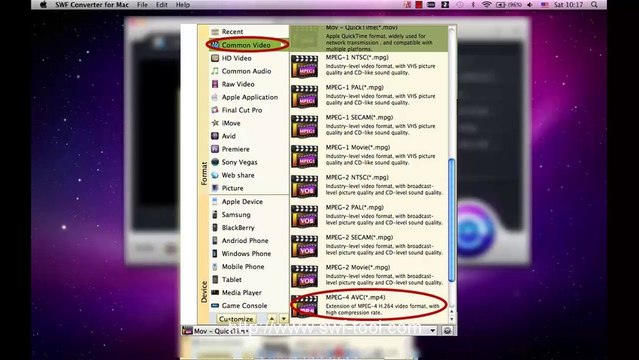Pick MPEG-2 SECAM VOB thumbnail
The width and height of the screenshot is (639, 360).
pos(304,246)
